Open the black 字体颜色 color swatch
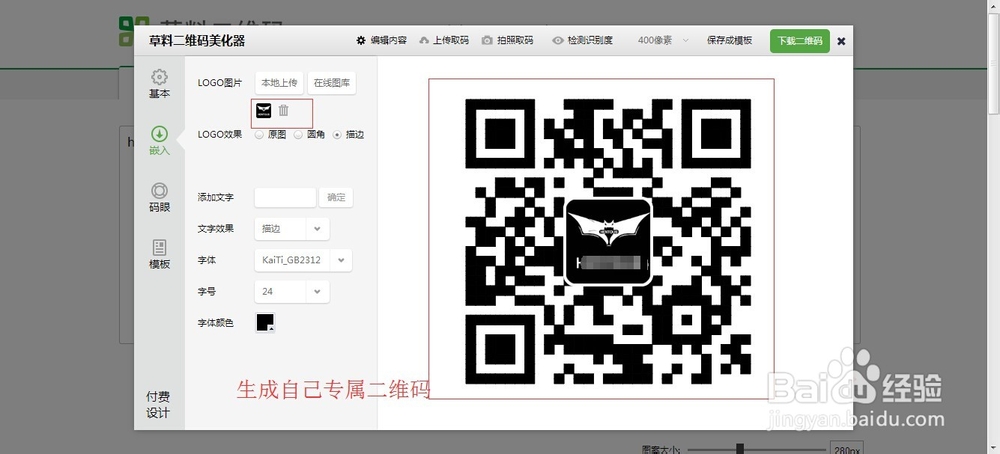Viewport: 1000px width, 454px height. click(265, 323)
